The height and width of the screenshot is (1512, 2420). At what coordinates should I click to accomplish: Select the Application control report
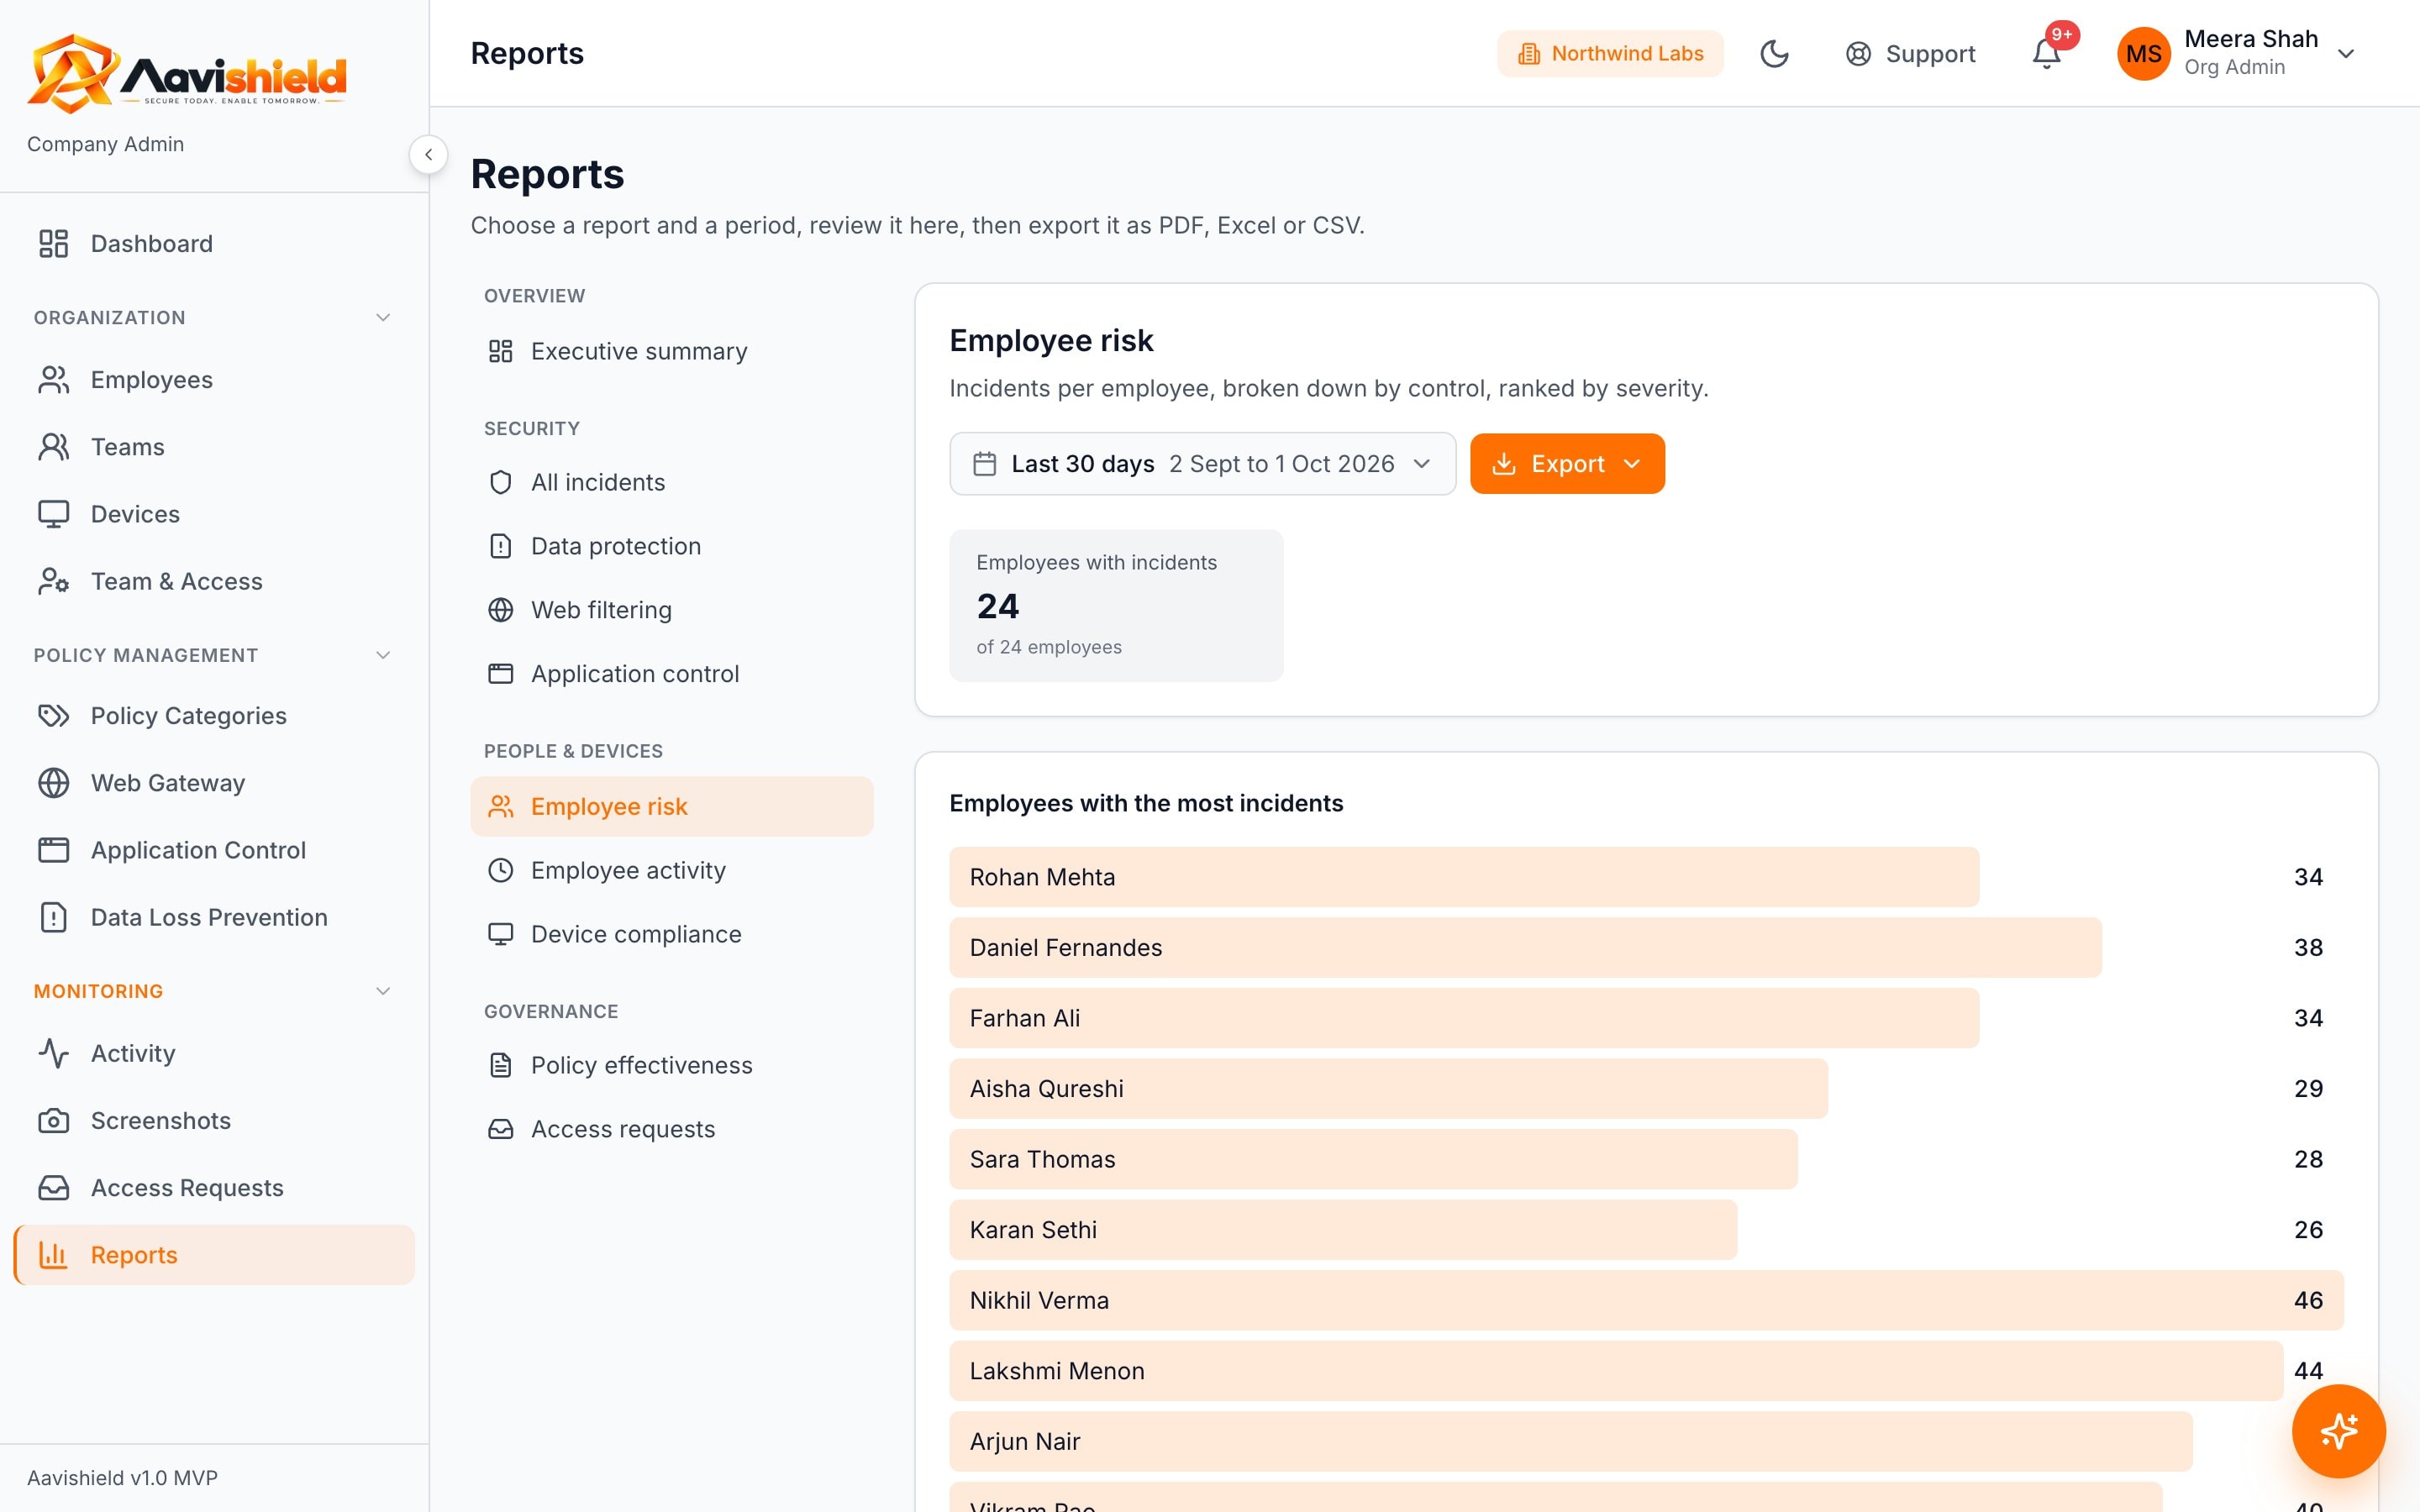(x=671, y=674)
